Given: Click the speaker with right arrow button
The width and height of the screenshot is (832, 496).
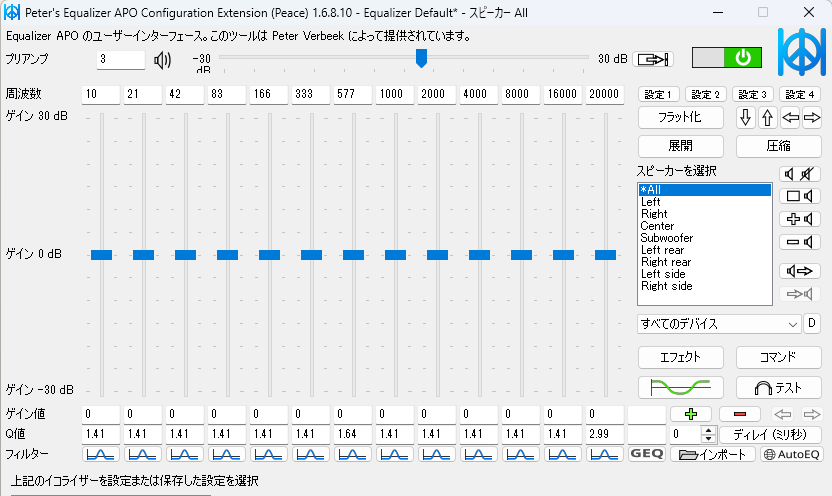Looking at the screenshot, I should pos(800,271).
